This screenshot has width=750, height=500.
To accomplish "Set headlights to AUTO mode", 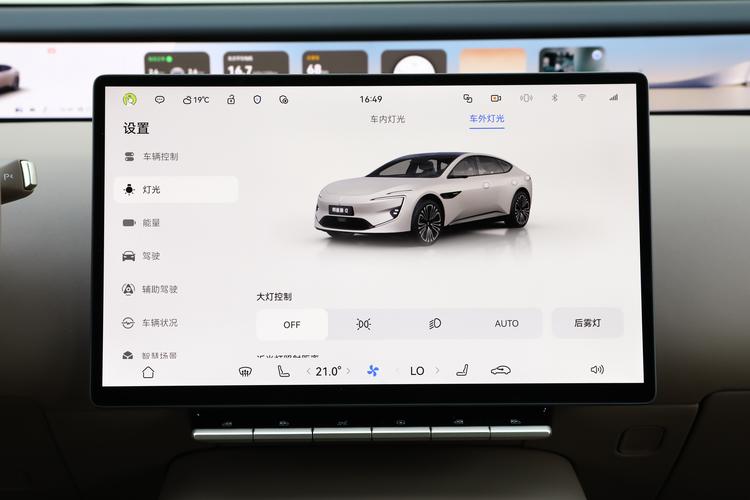I will point(507,324).
